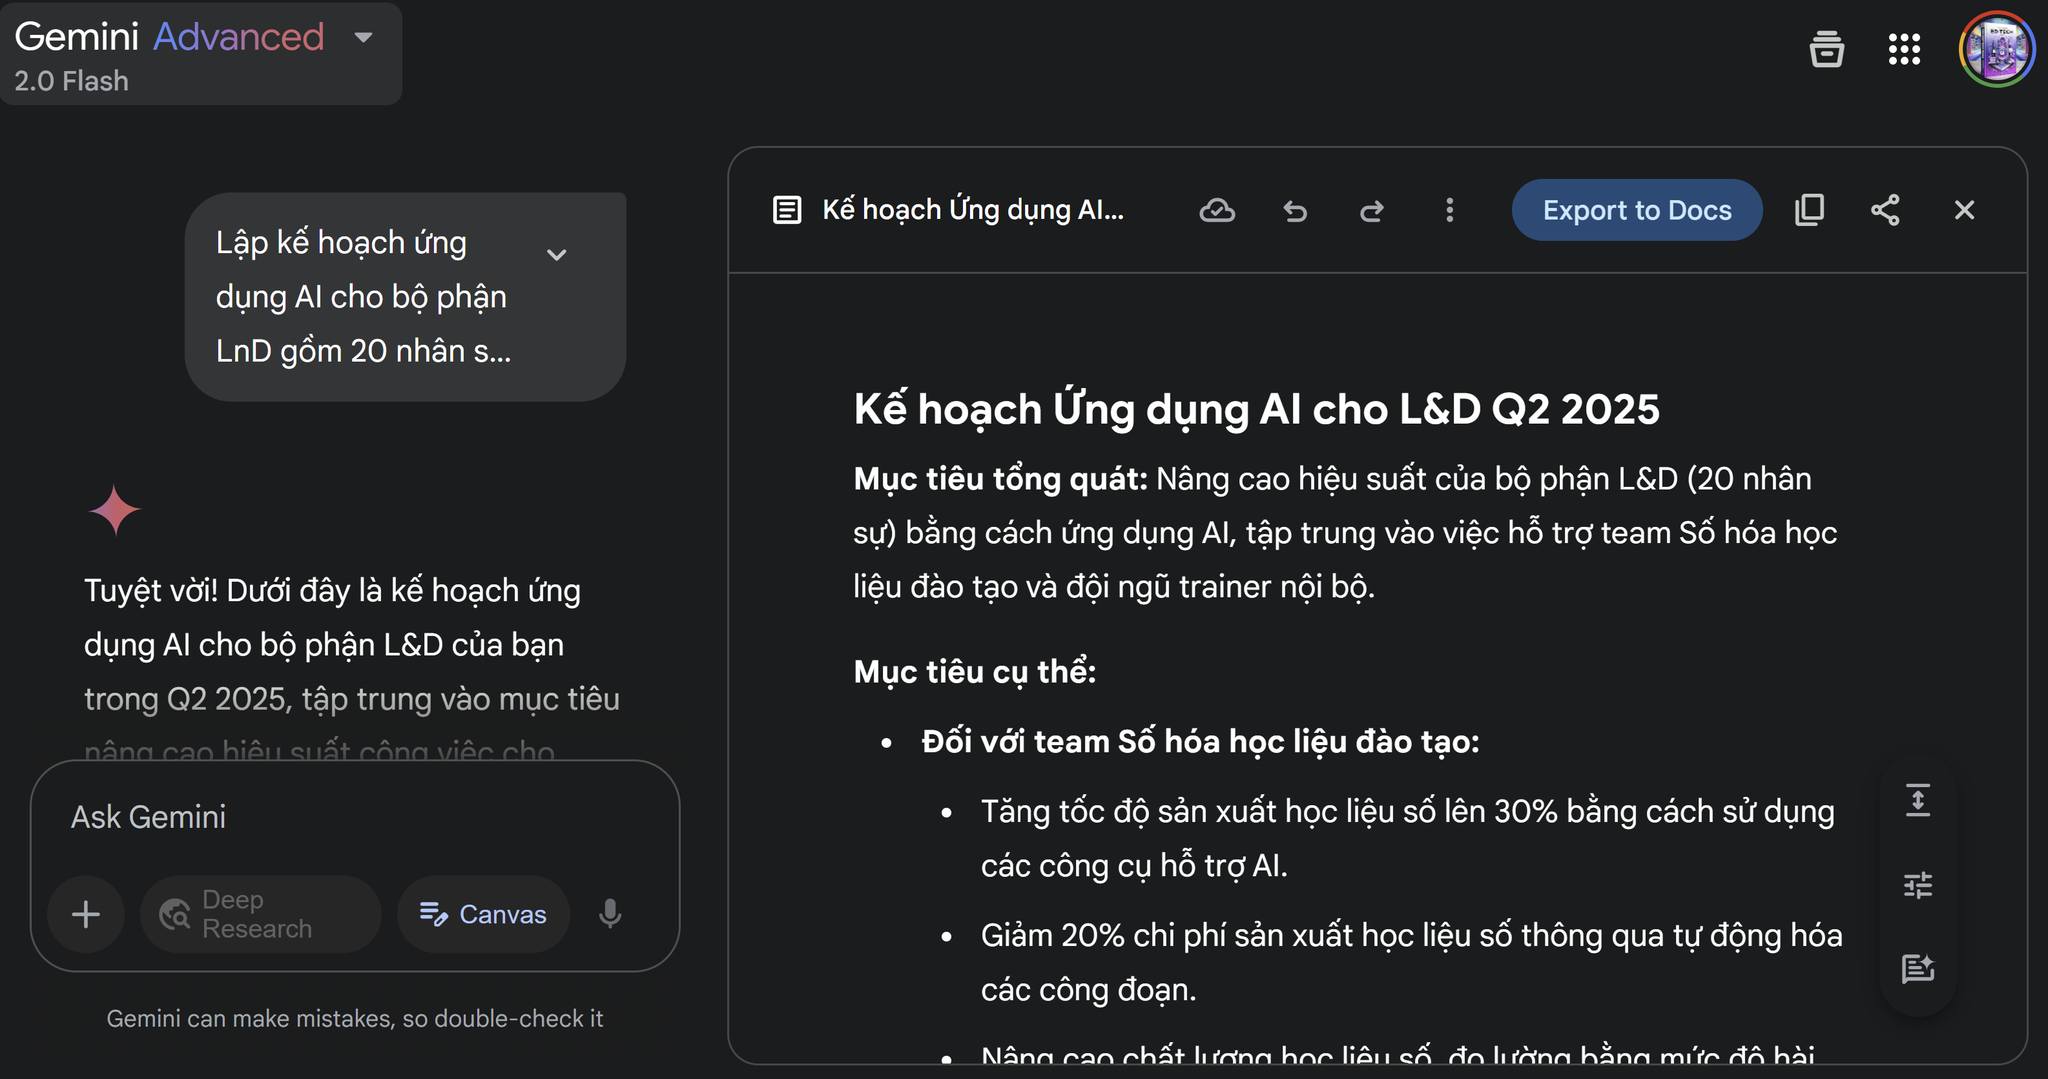
Task: Expand the collapsed user prompt message
Action: point(556,254)
